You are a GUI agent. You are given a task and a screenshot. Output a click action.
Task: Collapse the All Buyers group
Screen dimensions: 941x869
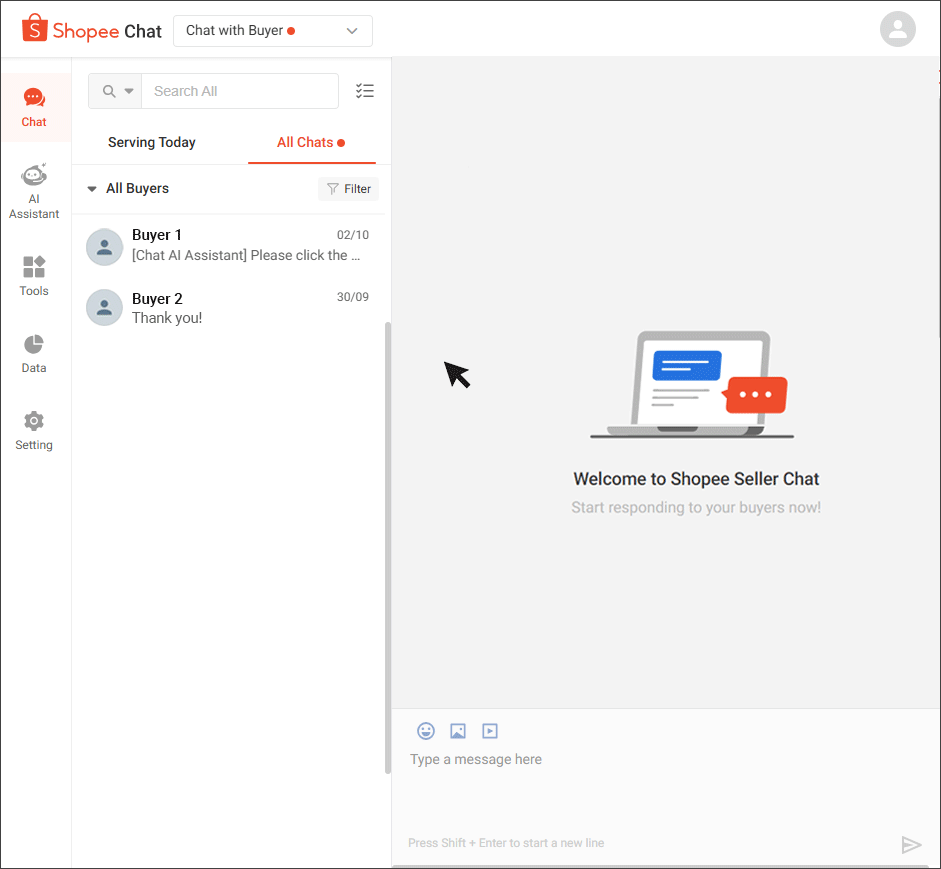point(92,188)
